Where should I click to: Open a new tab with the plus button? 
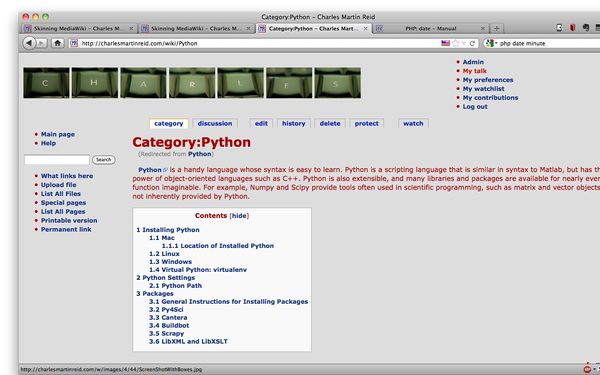[496, 28]
